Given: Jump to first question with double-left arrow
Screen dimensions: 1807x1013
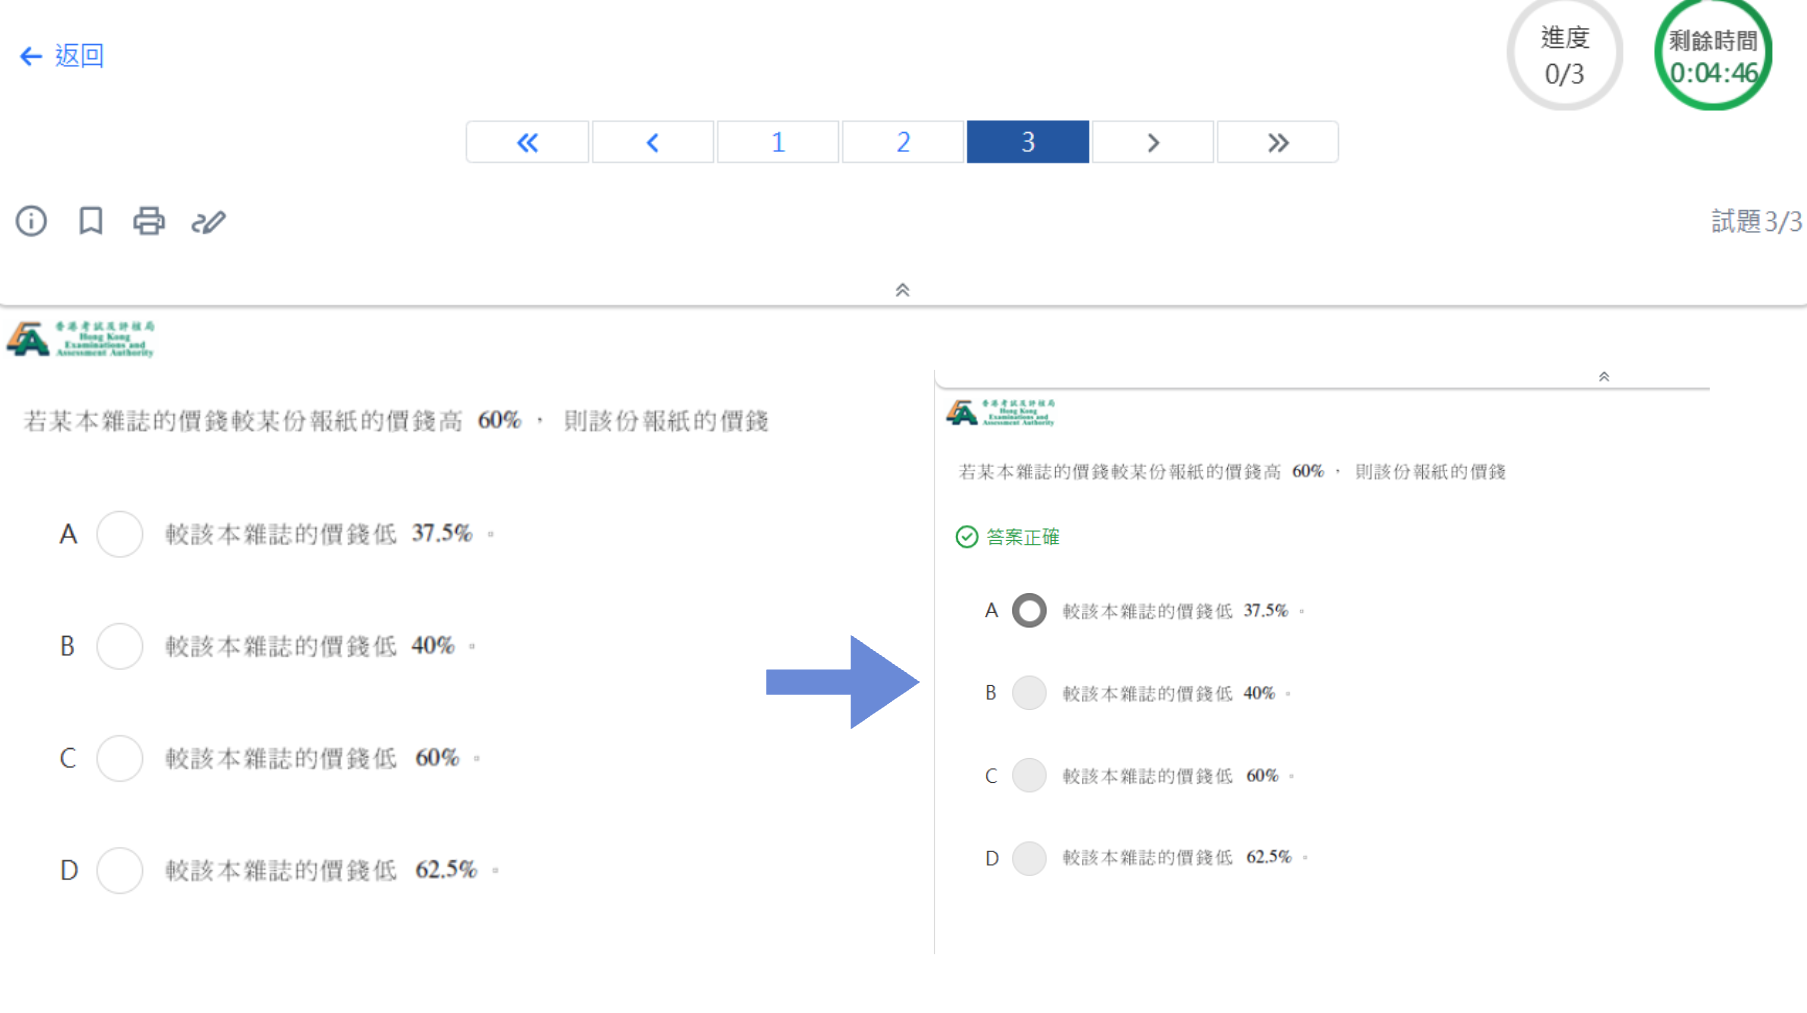Looking at the screenshot, I should tap(527, 142).
